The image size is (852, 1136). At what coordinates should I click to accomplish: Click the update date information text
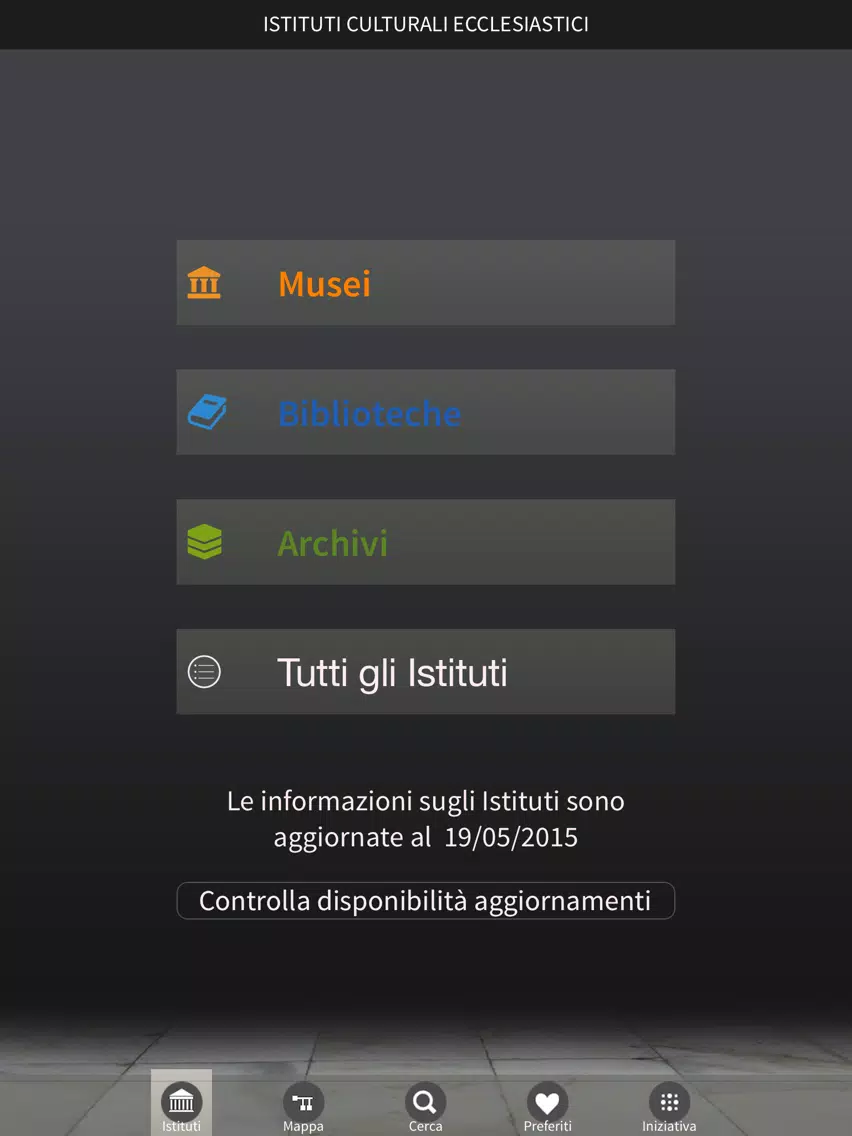[425, 819]
